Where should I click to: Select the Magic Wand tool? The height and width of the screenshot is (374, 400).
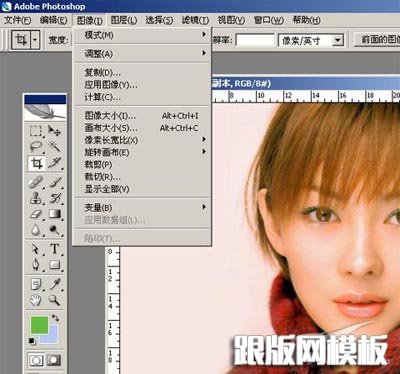coord(54,147)
